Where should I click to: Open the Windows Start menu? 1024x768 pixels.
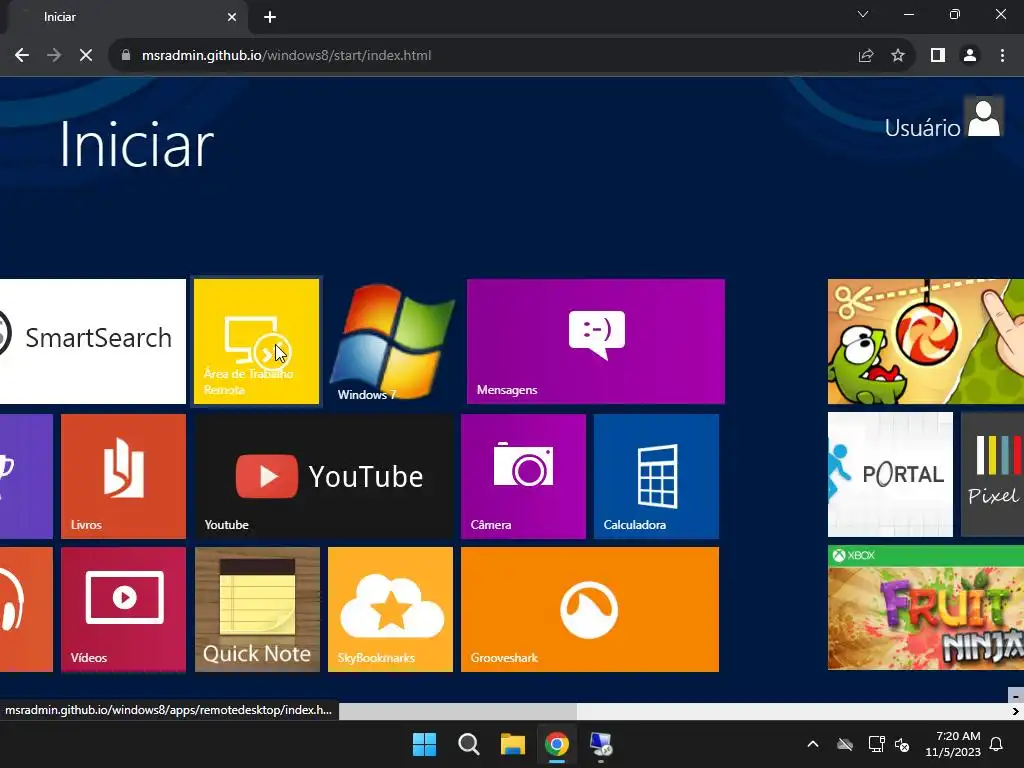point(424,744)
